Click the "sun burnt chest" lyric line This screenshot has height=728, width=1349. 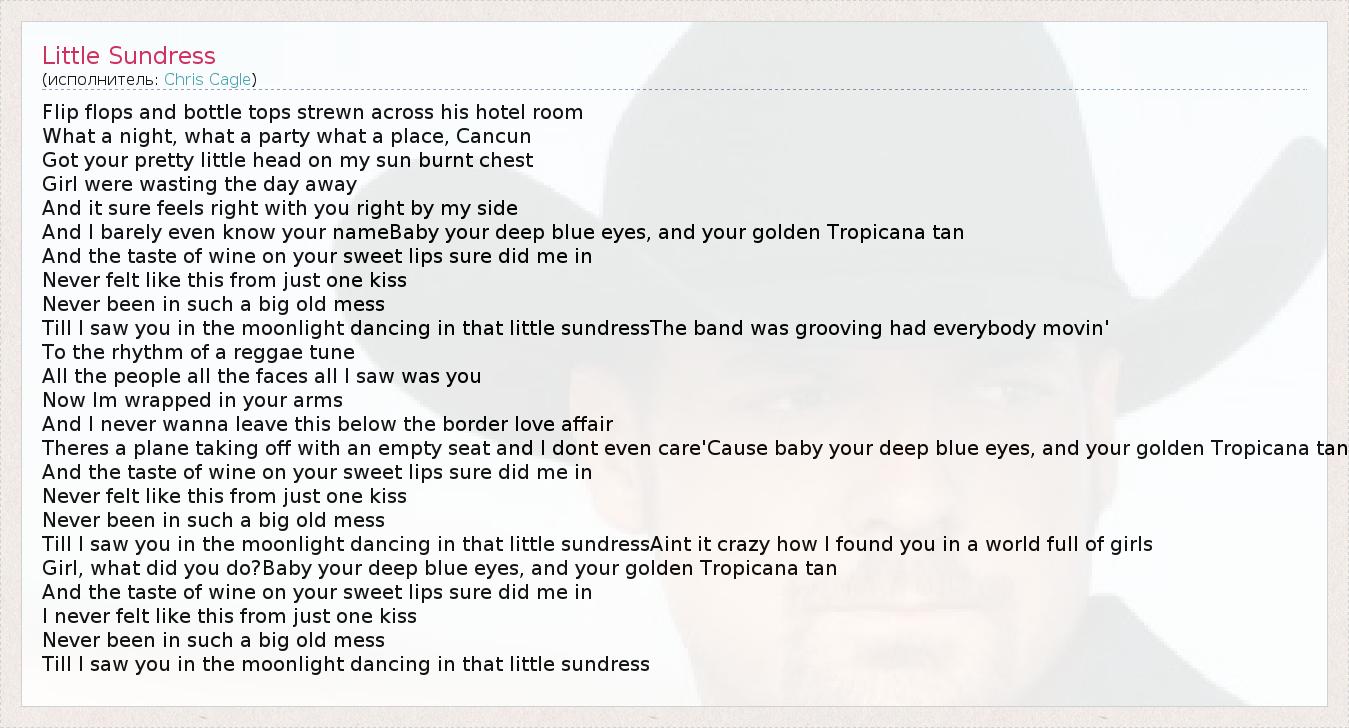point(287,160)
